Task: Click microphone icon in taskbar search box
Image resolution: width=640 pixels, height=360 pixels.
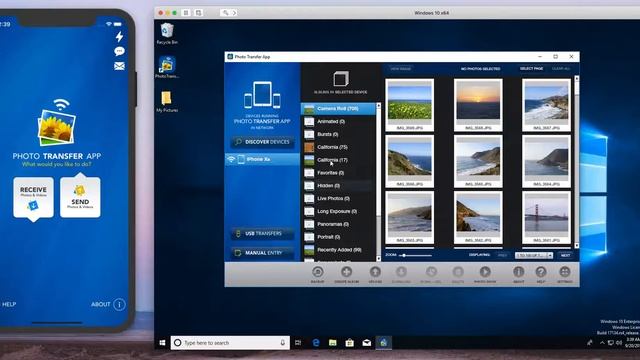Action: 282,343
